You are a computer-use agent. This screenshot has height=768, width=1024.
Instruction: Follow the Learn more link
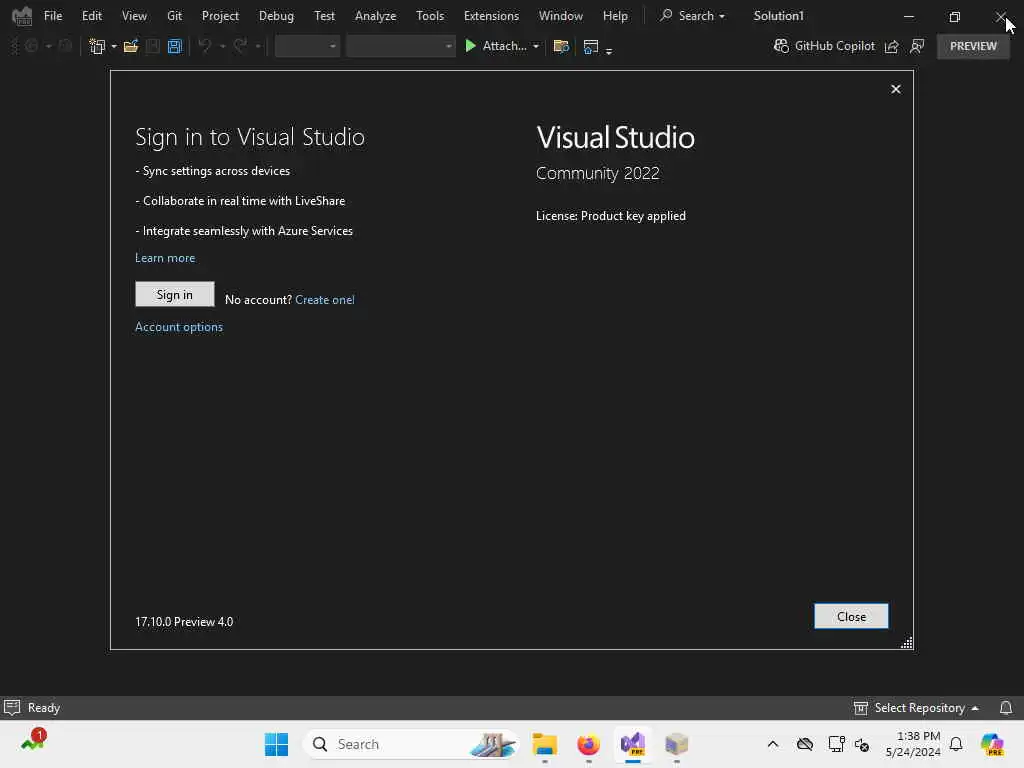(x=165, y=258)
